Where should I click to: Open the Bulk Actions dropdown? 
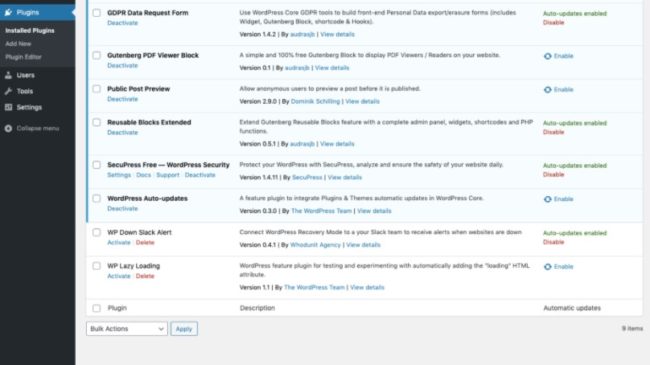point(127,329)
